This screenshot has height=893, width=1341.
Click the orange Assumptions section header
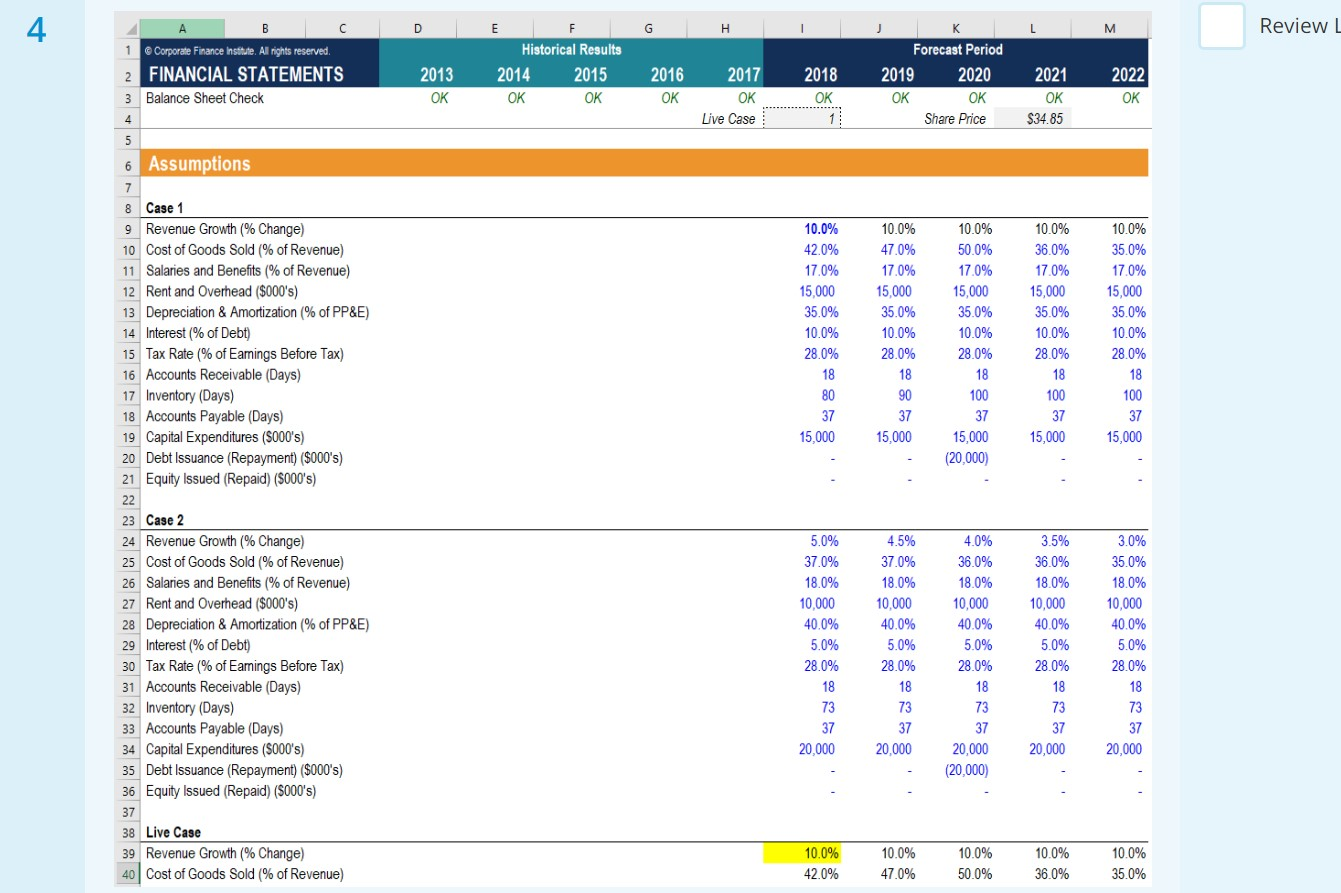point(644,164)
